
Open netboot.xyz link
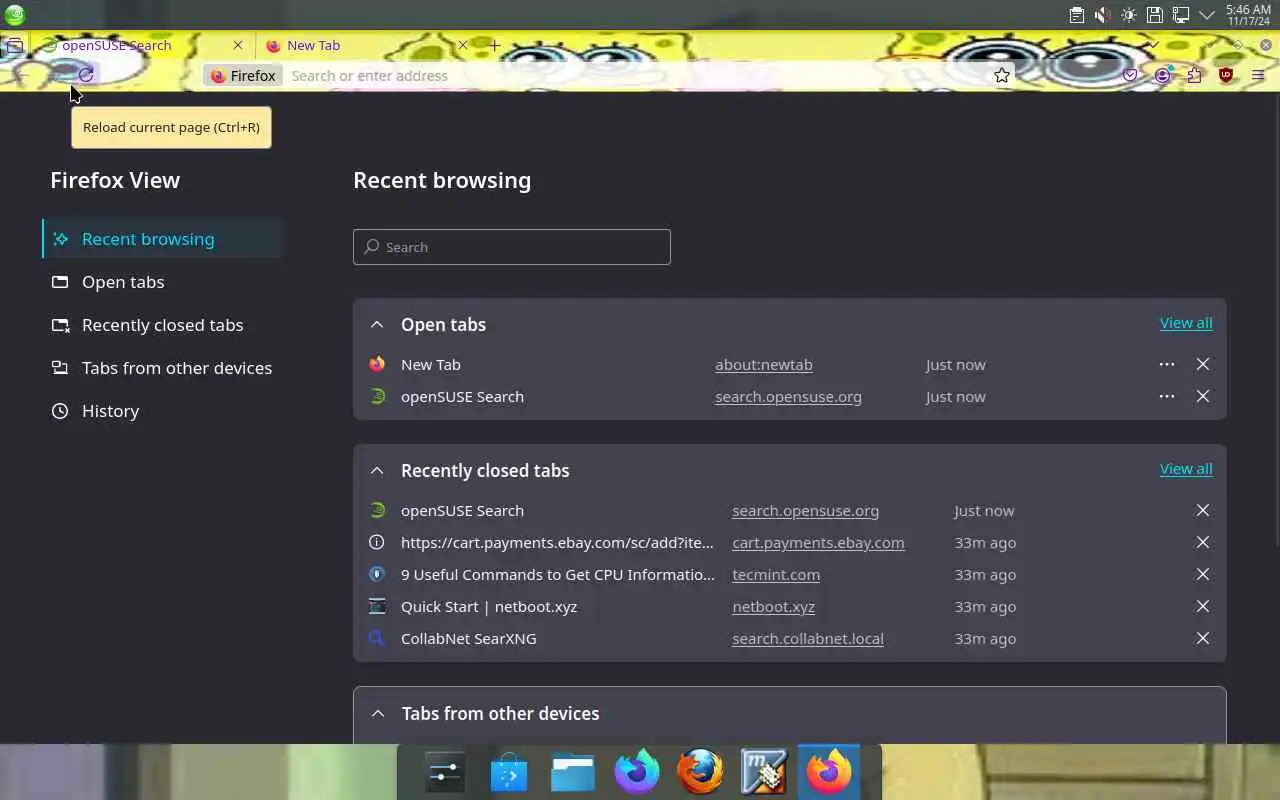[x=773, y=607]
